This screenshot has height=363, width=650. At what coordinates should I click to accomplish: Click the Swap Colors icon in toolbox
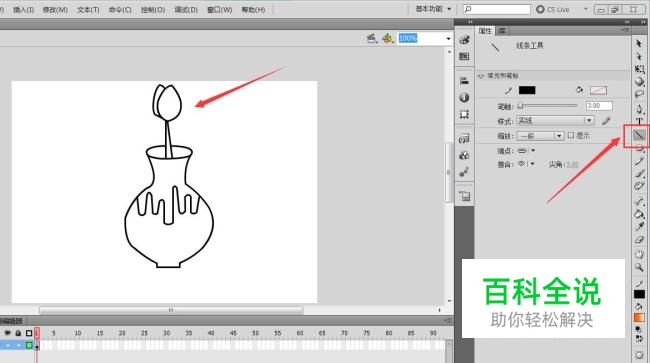(x=639, y=338)
